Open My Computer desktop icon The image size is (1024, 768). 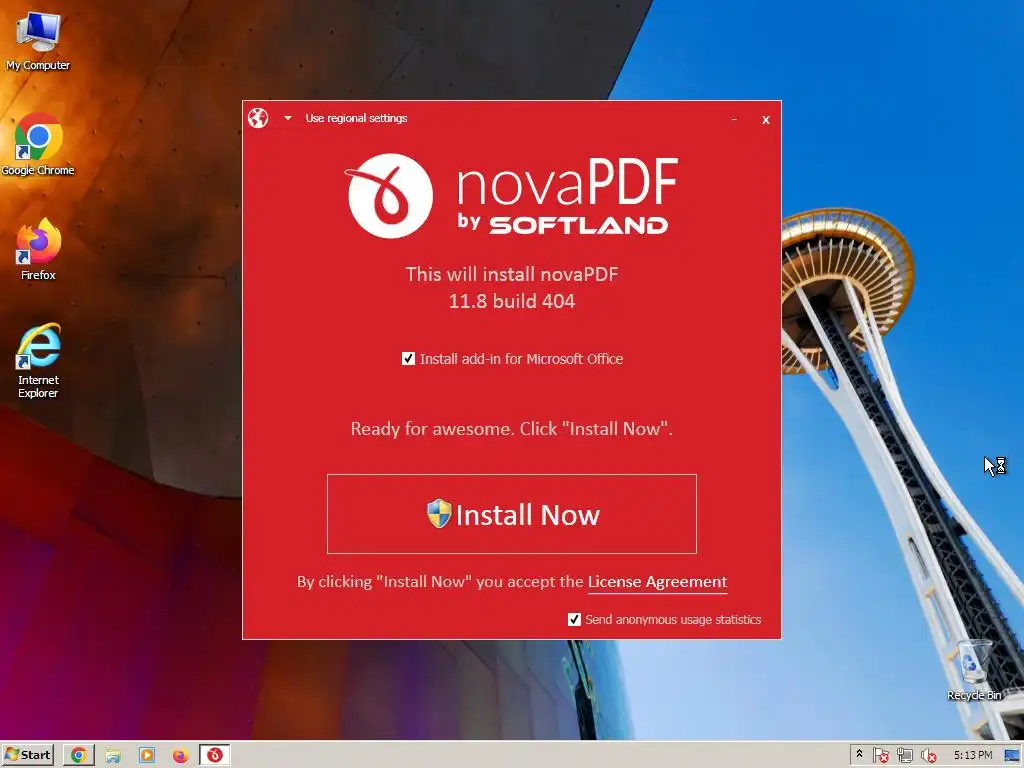[x=38, y=41]
